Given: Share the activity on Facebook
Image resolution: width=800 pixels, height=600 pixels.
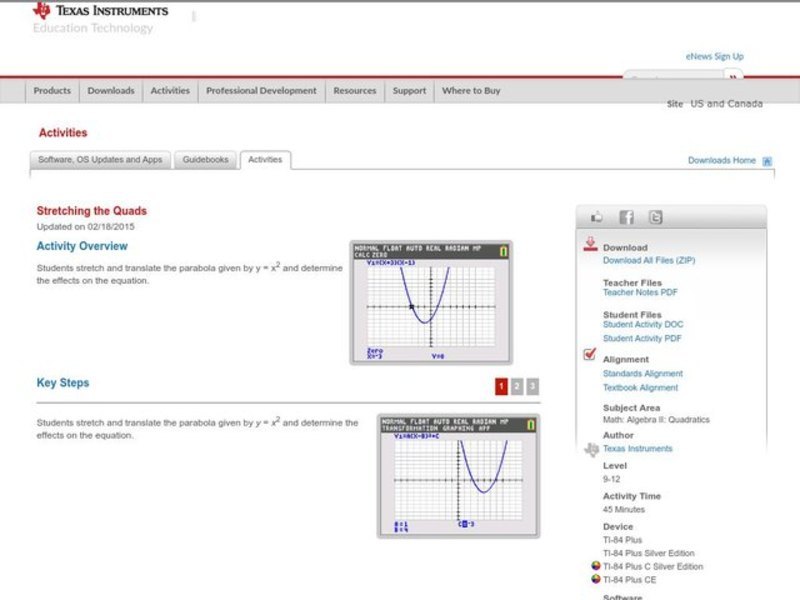Looking at the screenshot, I should tap(626, 217).
